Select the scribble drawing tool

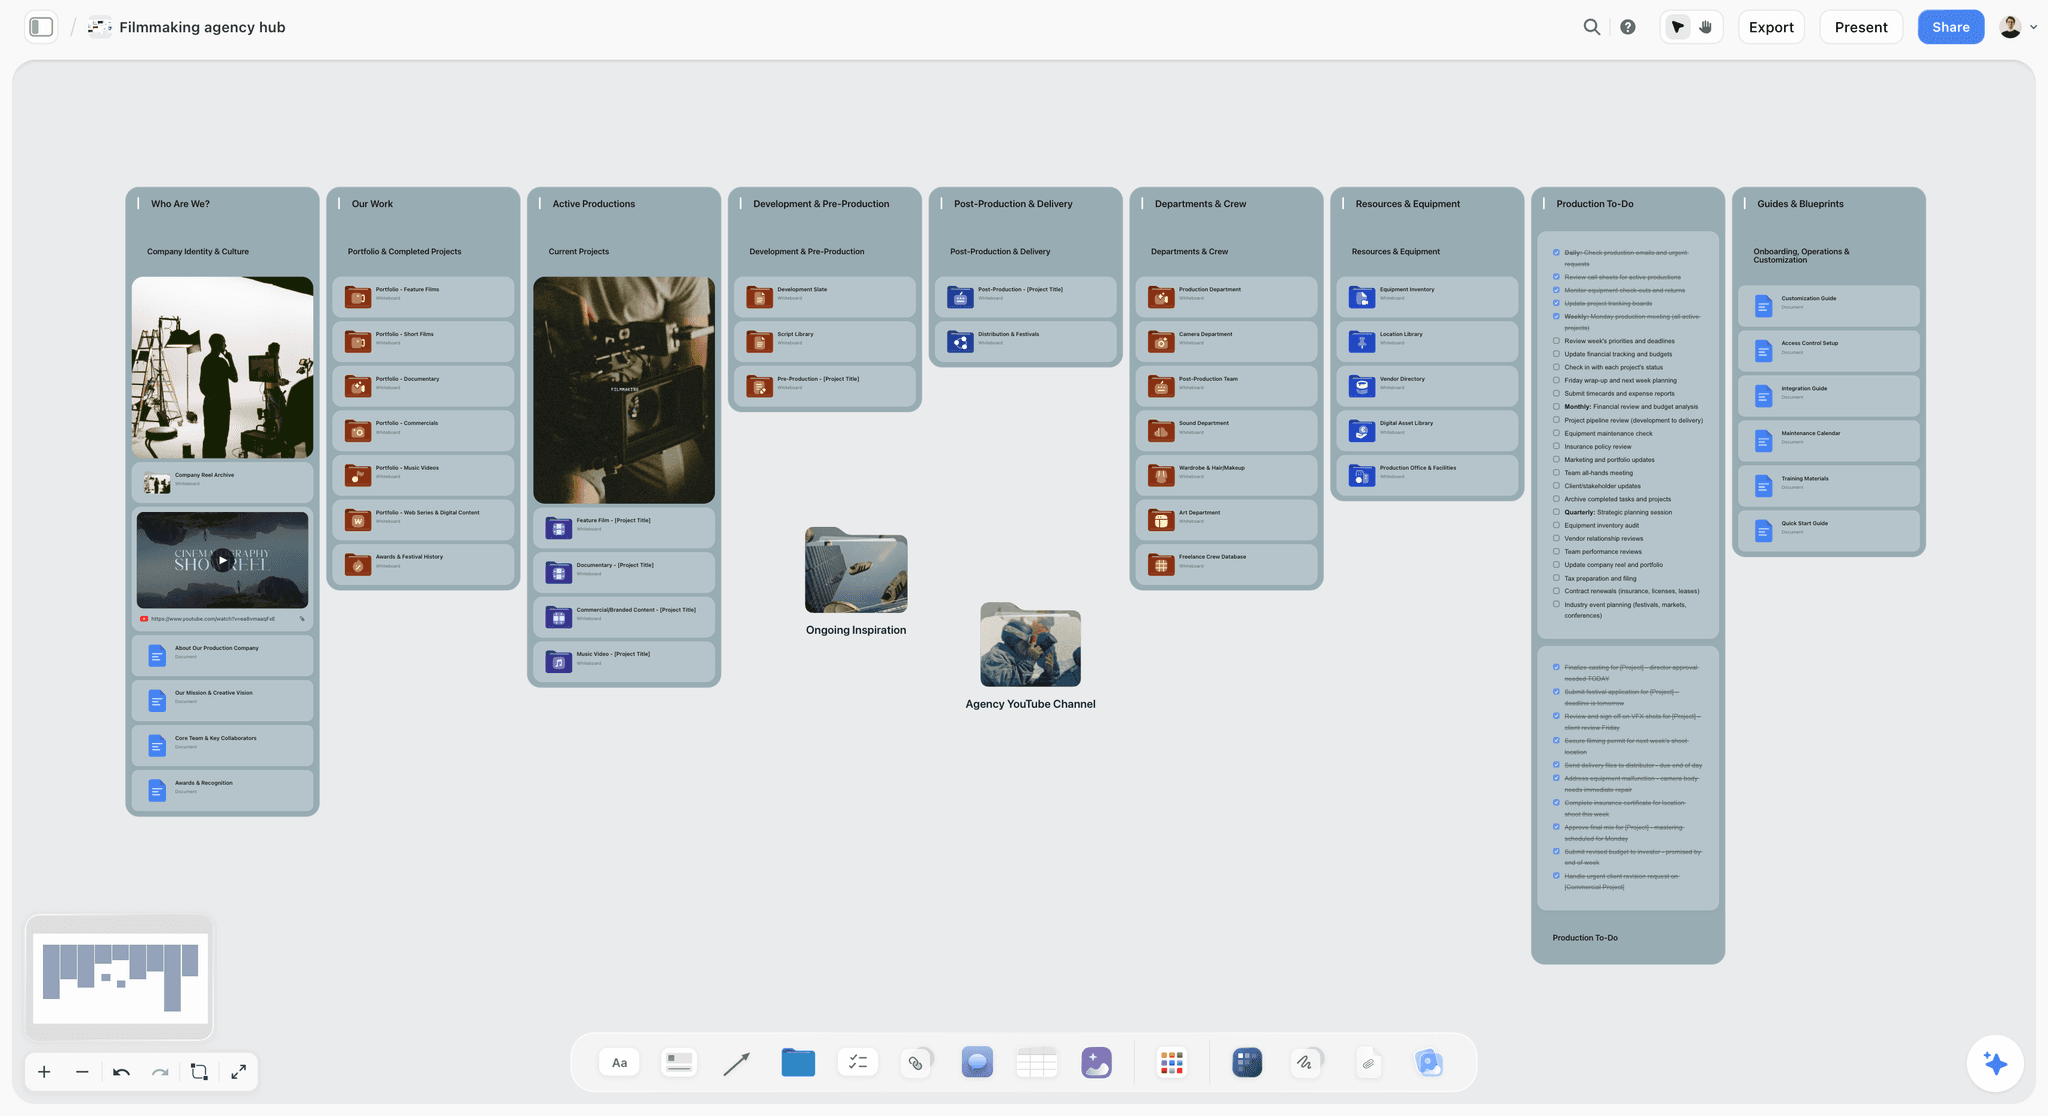(x=1306, y=1062)
